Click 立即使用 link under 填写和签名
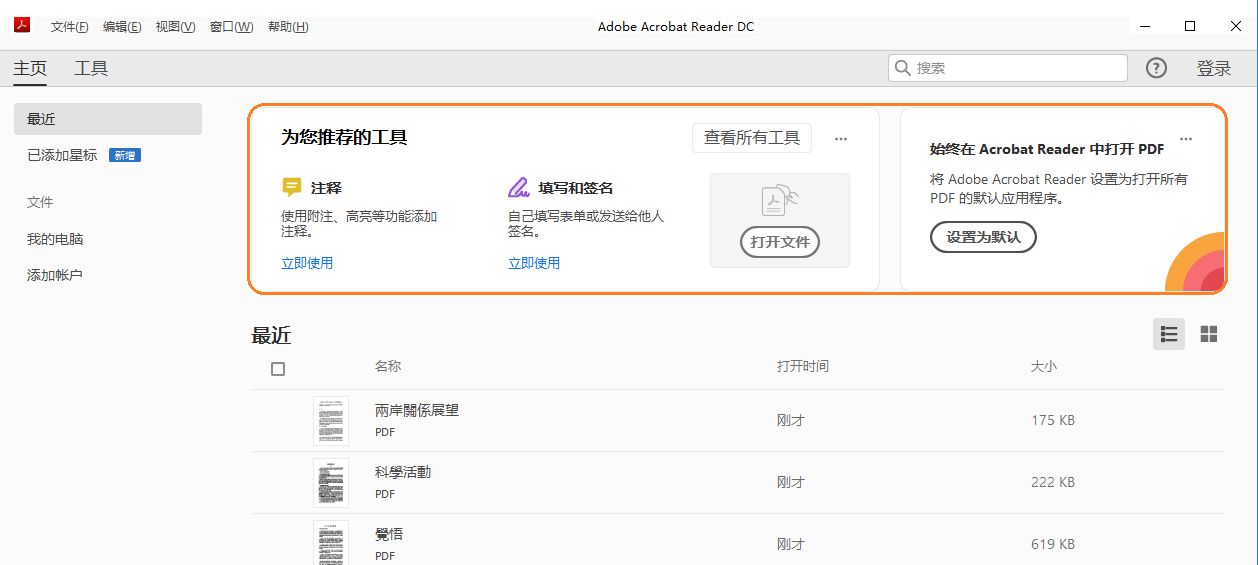The image size is (1258, 565). click(534, 263)
